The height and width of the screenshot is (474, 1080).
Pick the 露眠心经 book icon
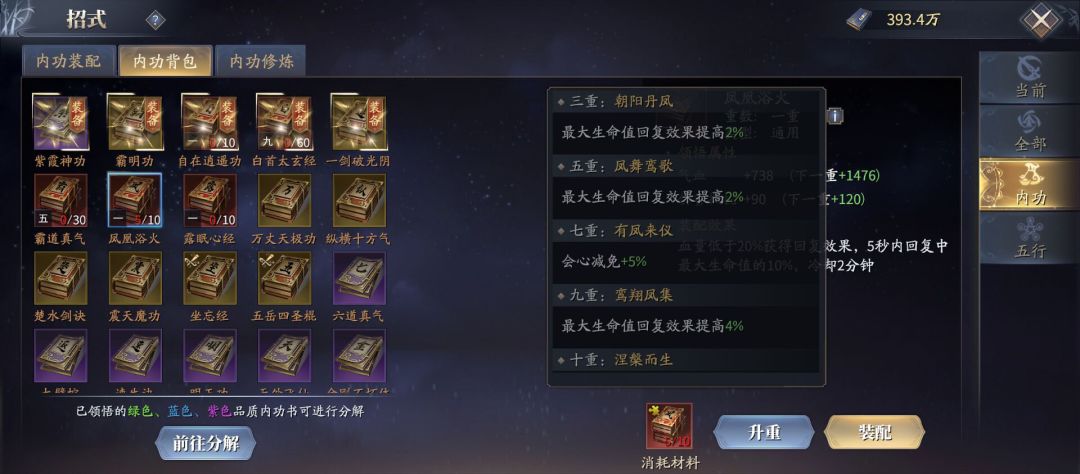pos(210,200)
